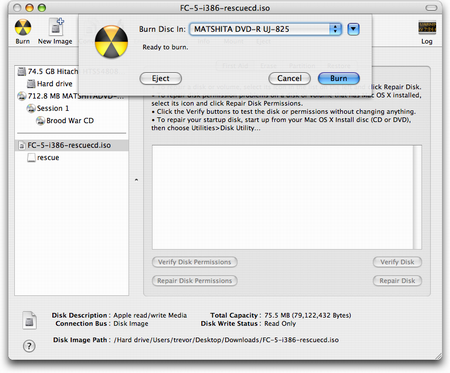Open help with the question mark button
Screen dimensions: 450x373
pos(29,346)
